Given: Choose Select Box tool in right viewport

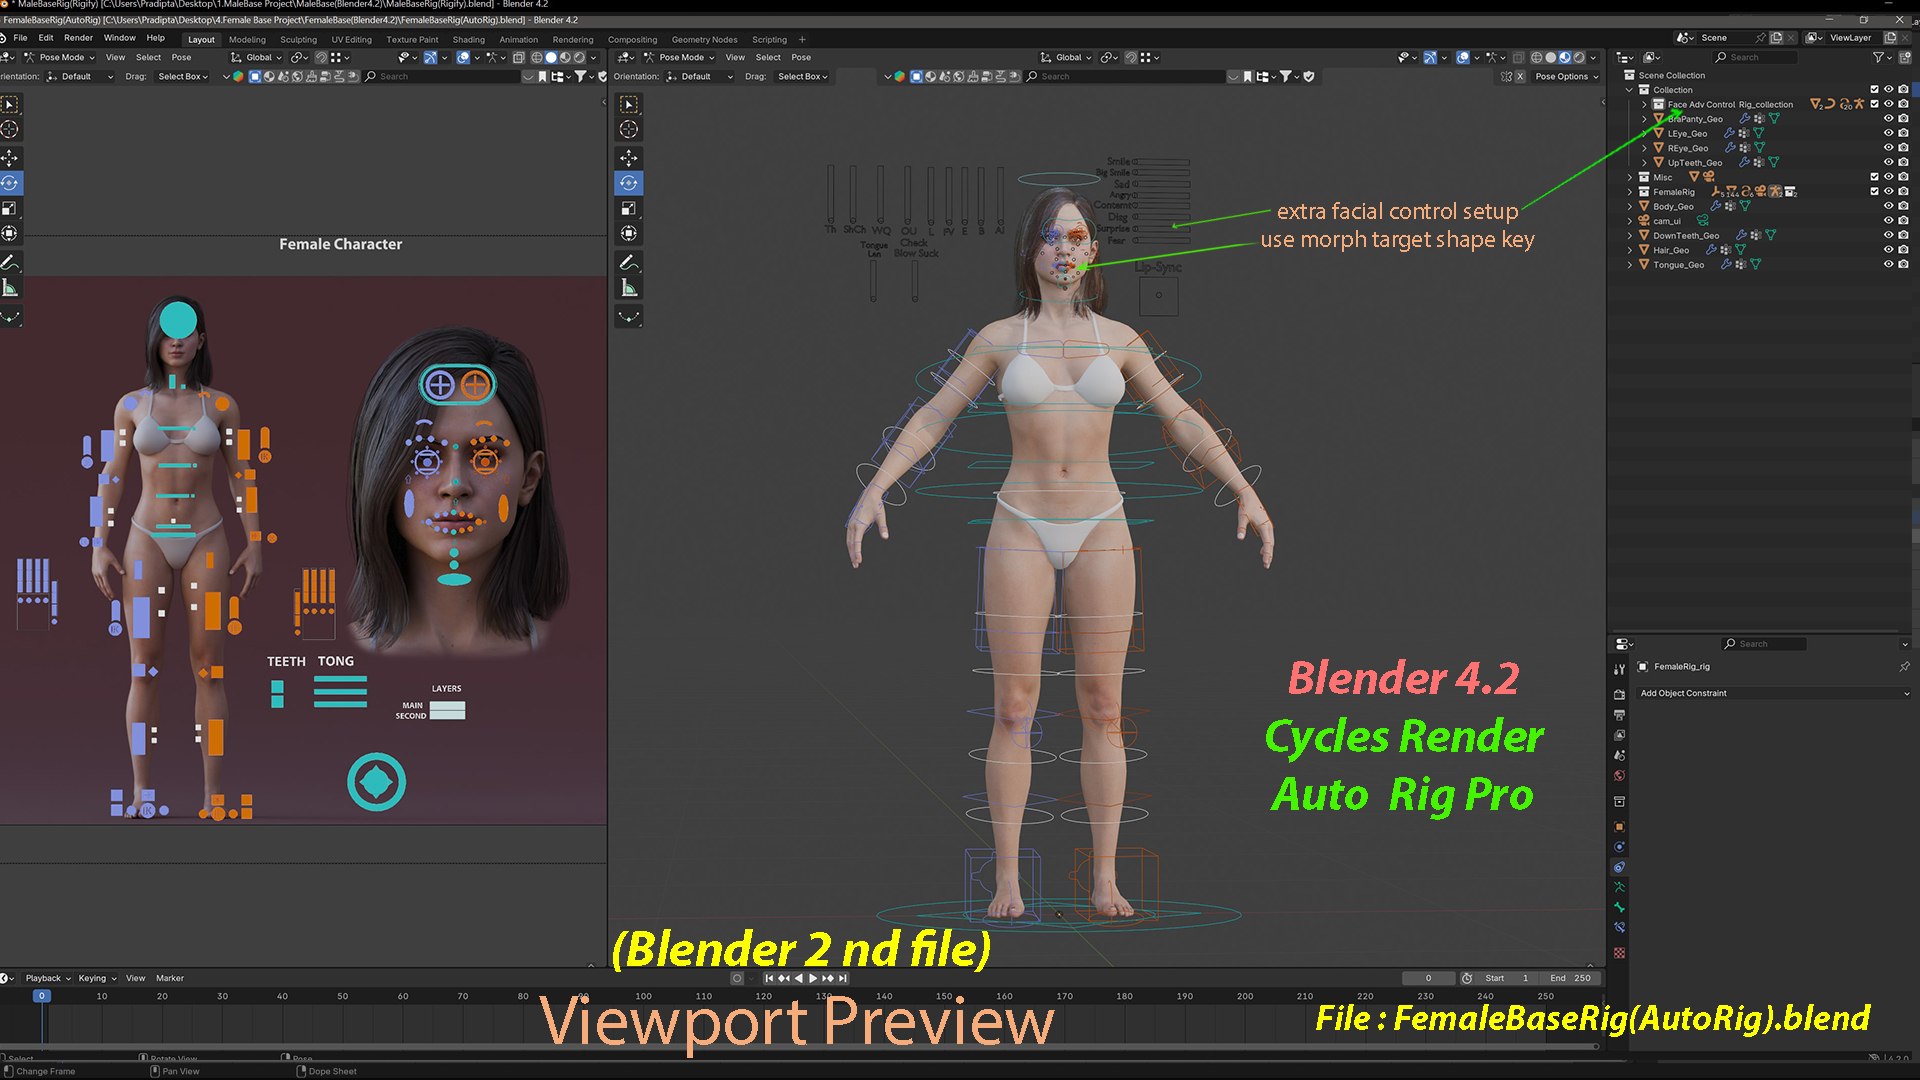Looking at the screenshot, I should [629, 104].
